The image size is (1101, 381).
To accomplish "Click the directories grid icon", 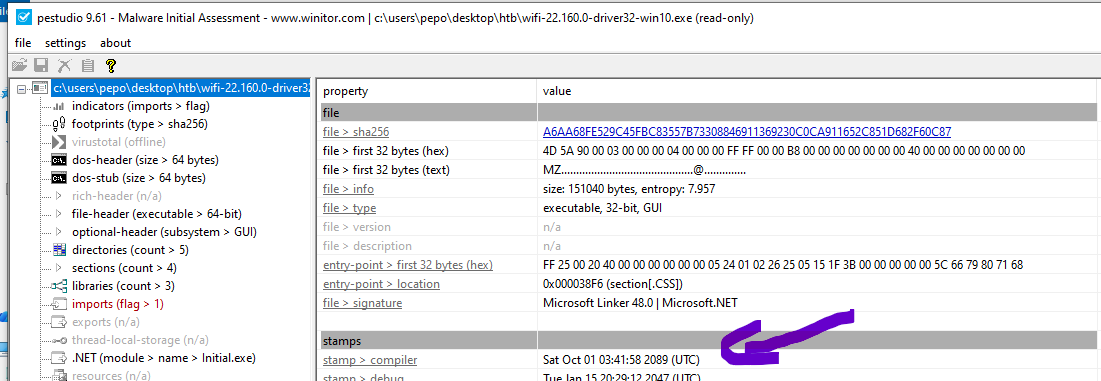I will click(x=60, y=250).
